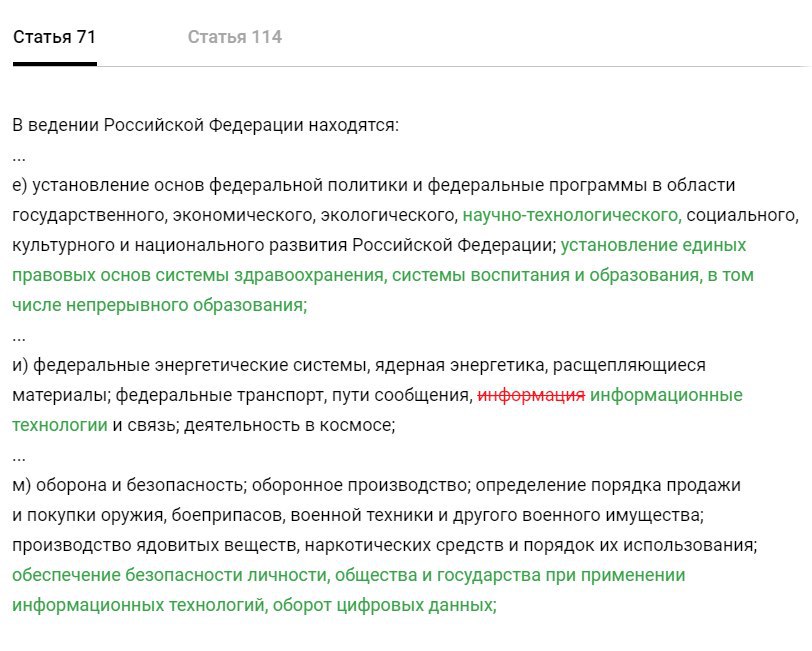Switch to the Статья 114 tab

(x=235, y=37)
